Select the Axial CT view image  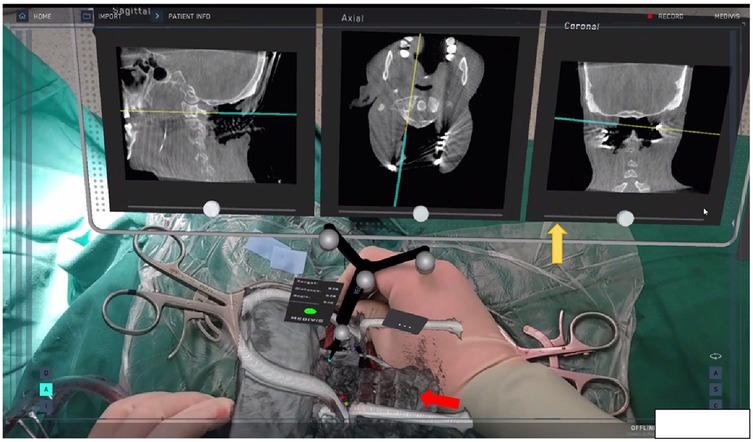[429, 119]
